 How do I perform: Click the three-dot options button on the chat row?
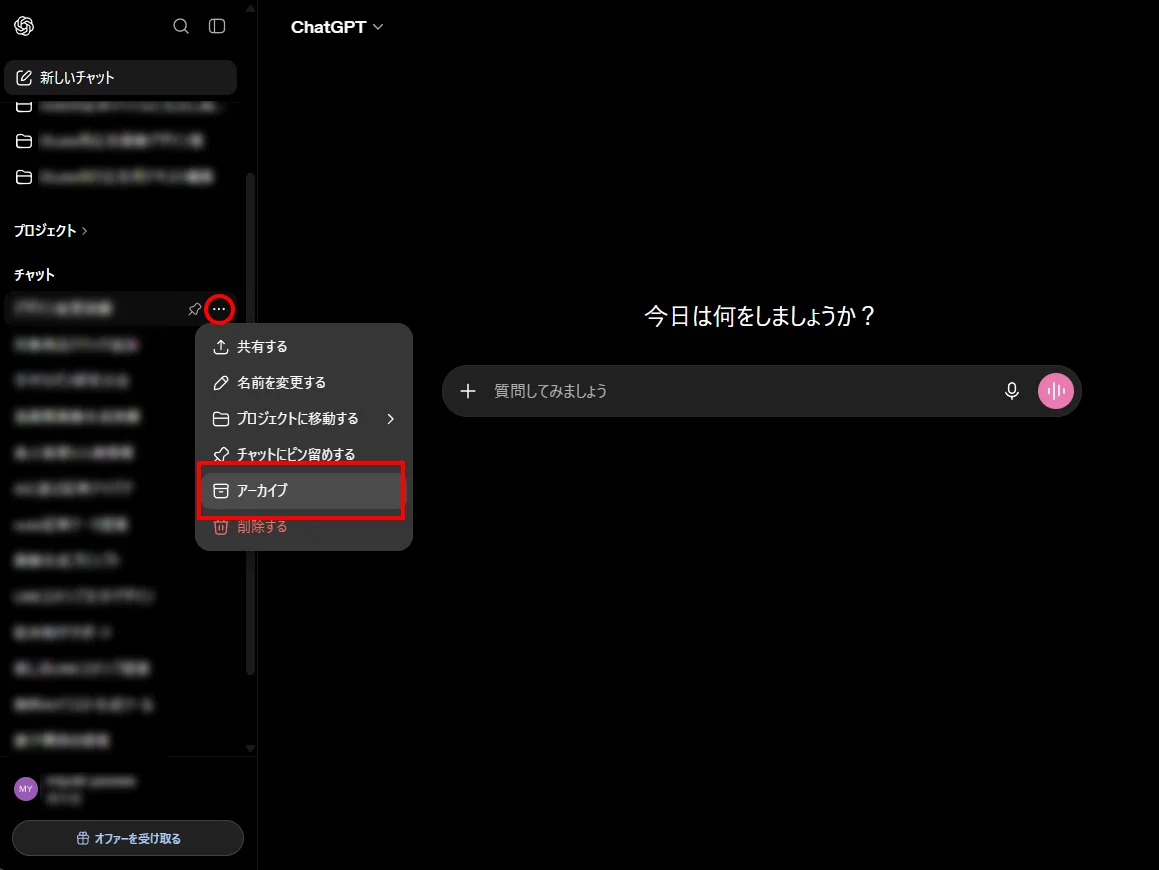[220, 309]
